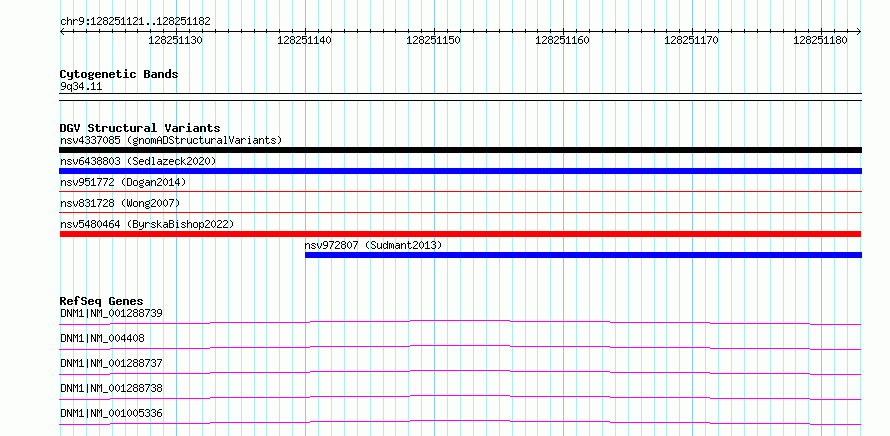This screenshot has height=436, width=890.
Task: Click the thin red nsv951772 line
Action: [460, 192]
